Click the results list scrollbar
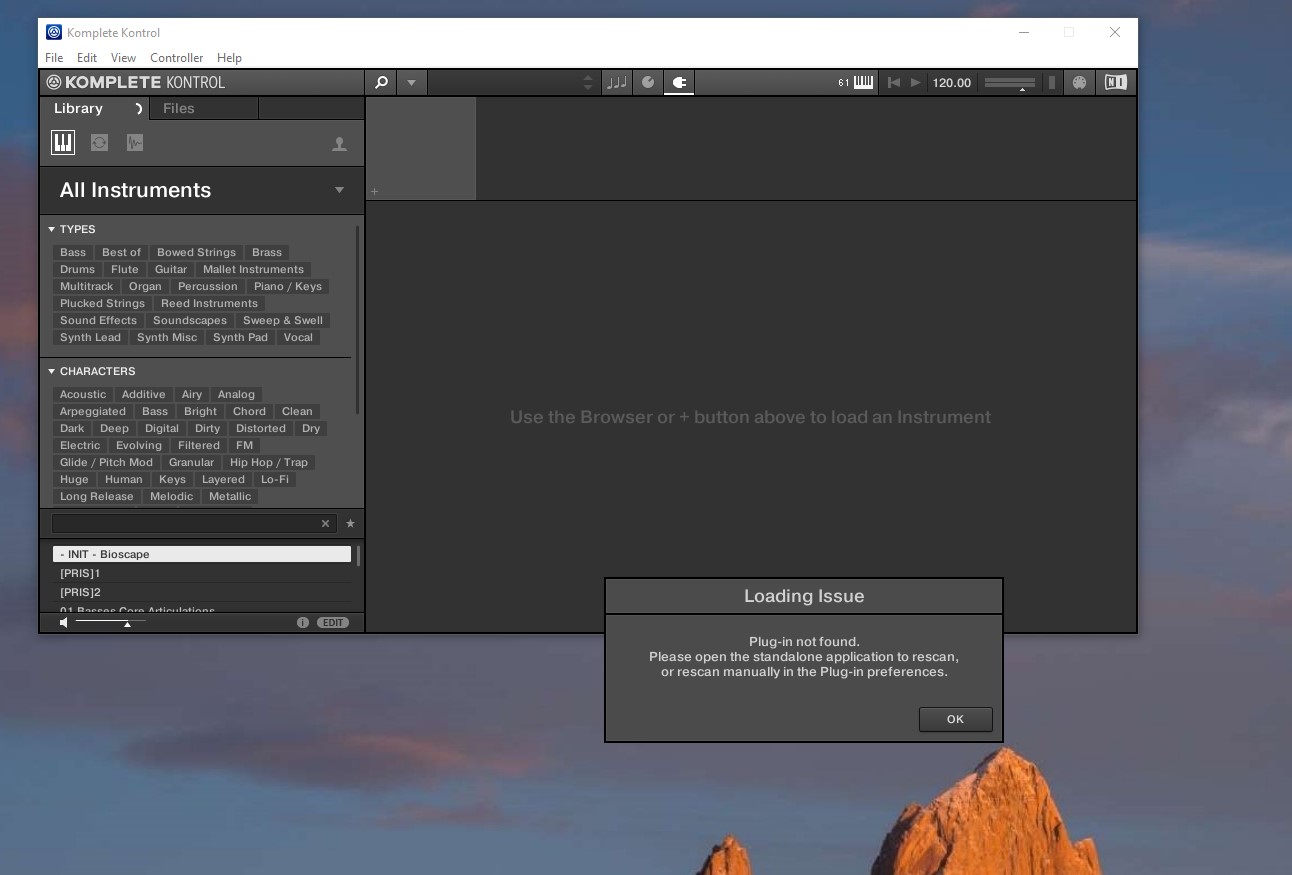1292x875 pixels. point(358,555)
